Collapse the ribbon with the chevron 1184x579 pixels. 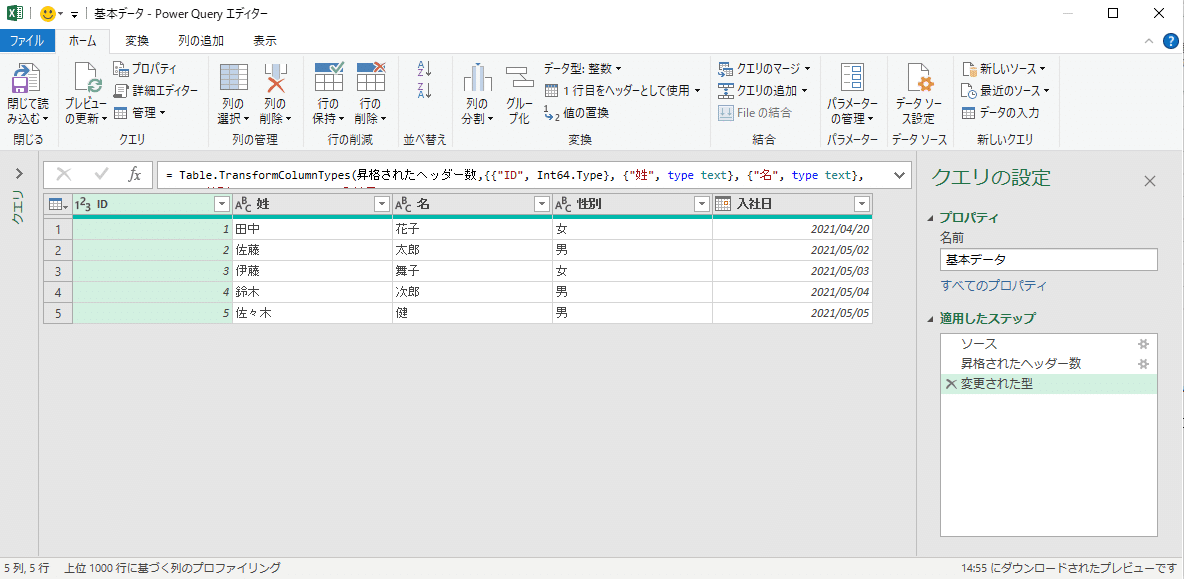[1149, 41]
